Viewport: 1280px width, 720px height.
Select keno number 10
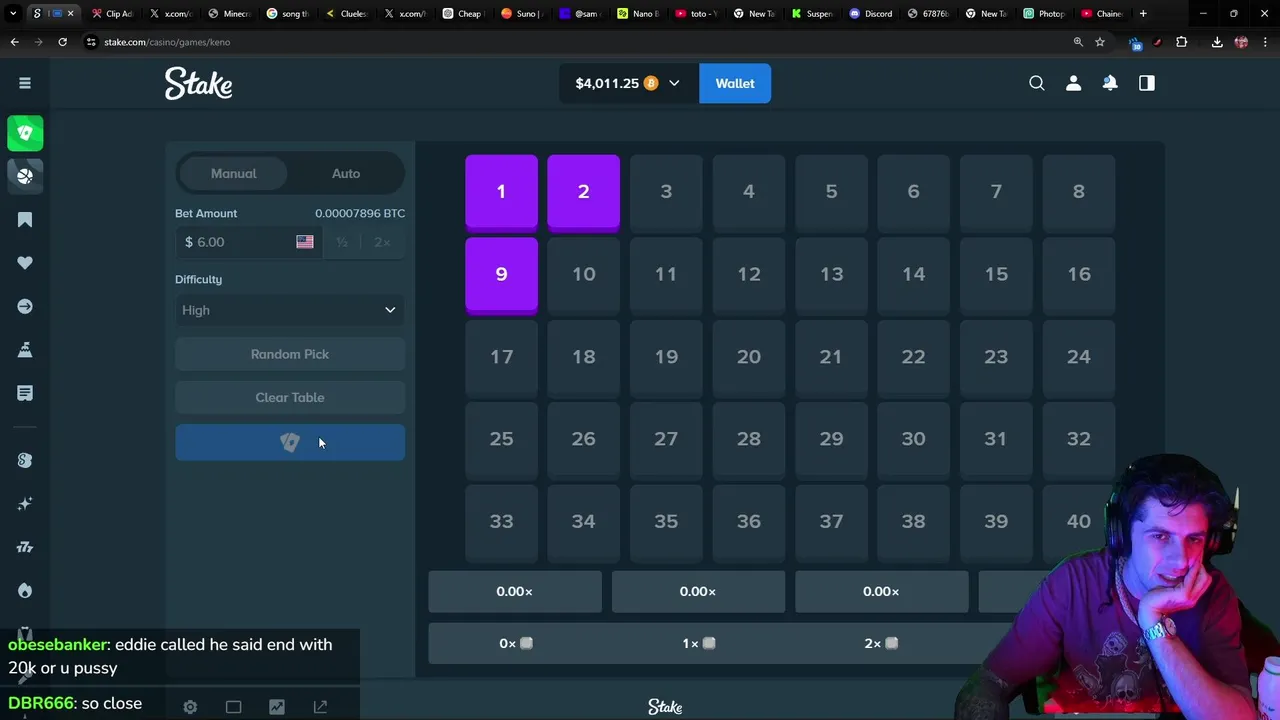[584, 275]
